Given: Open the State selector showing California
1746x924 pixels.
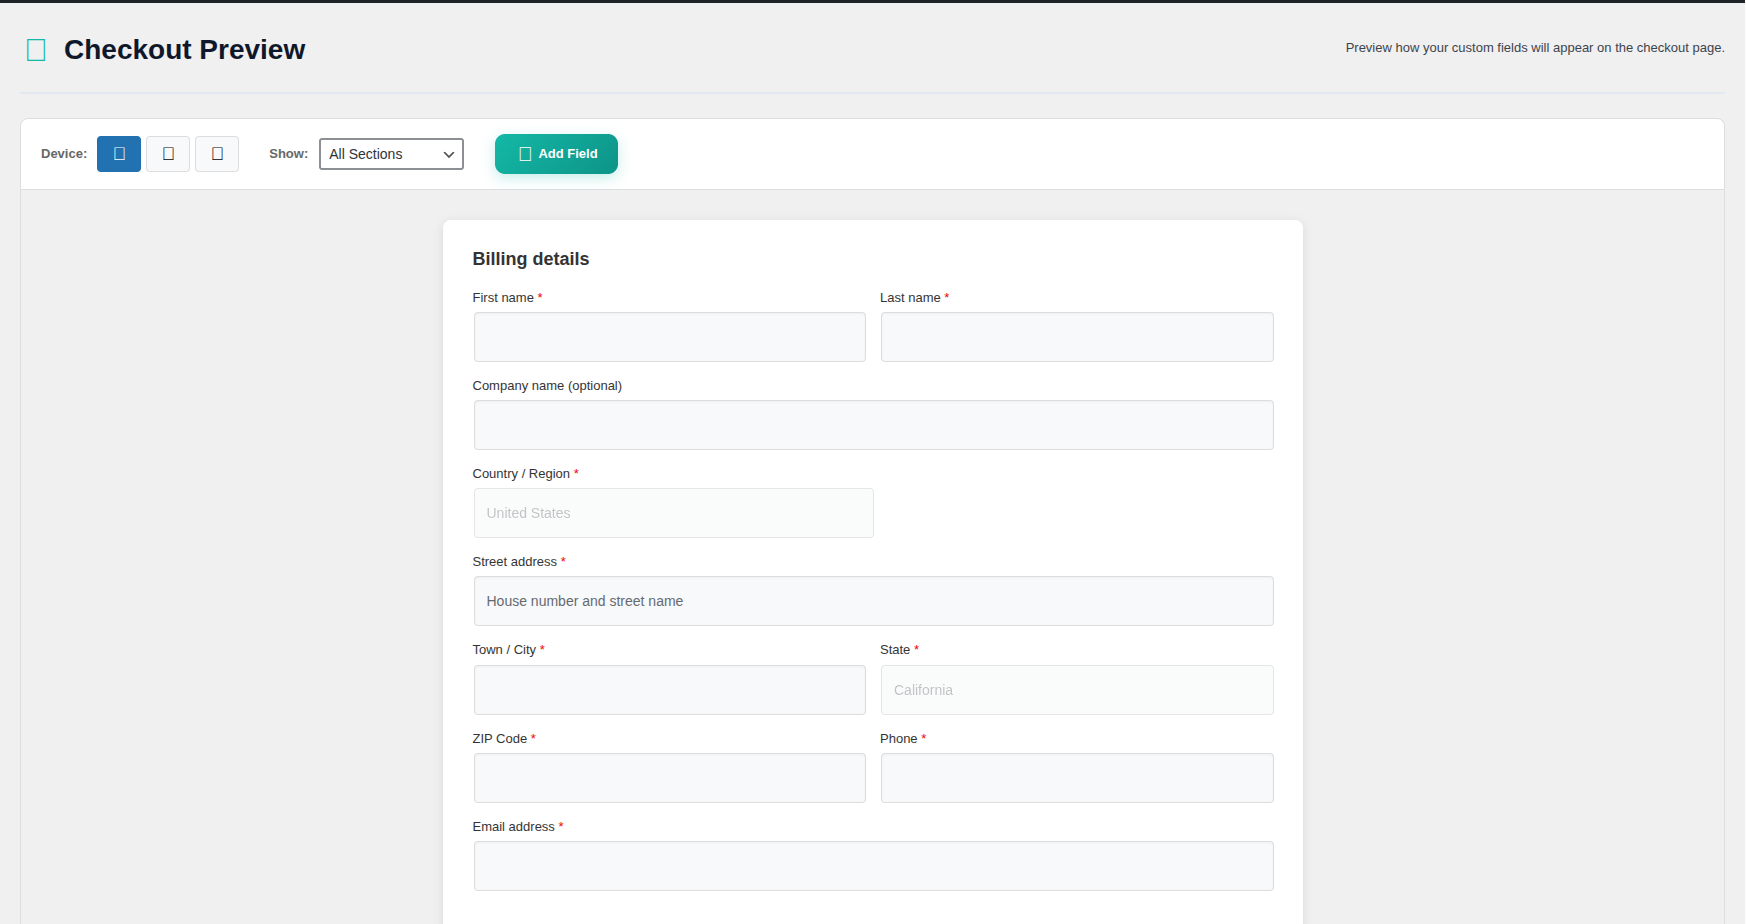Looking at the screenshot, I should coord(1076,690).
